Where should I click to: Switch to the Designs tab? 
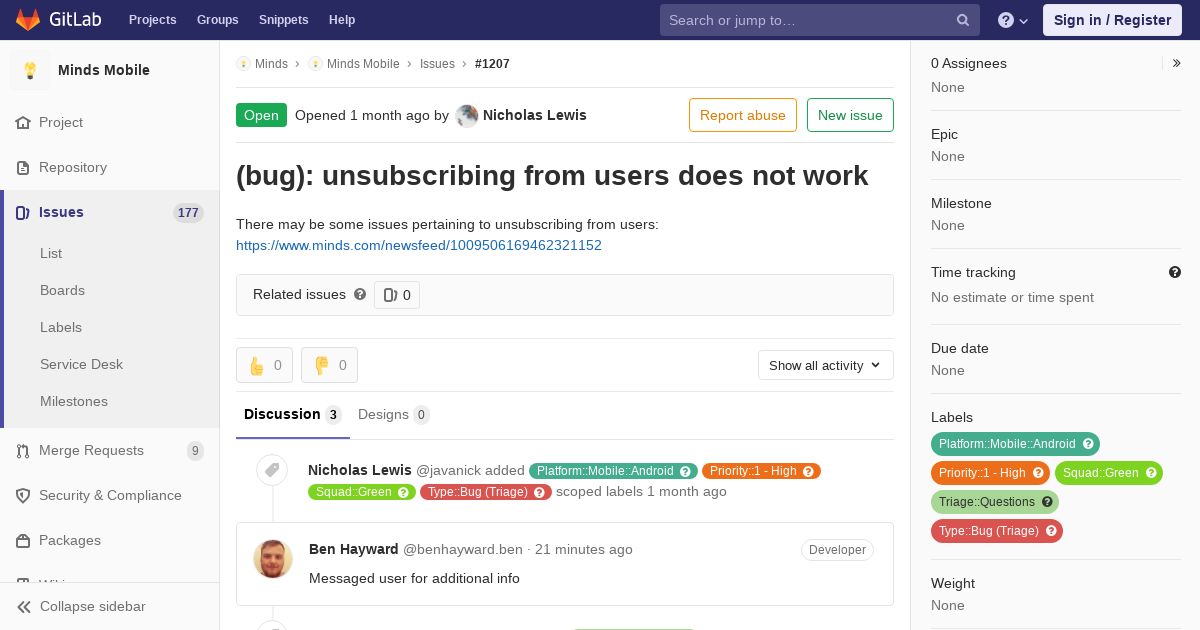click(x=394, y=415)
